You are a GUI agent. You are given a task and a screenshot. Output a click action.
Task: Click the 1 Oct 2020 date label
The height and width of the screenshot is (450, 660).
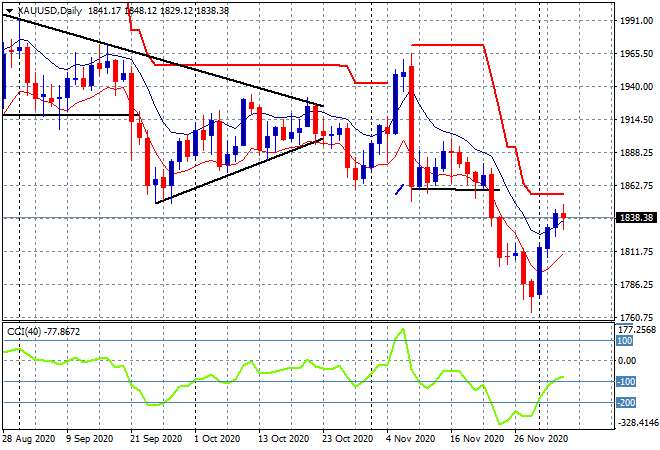pos(217,439)
